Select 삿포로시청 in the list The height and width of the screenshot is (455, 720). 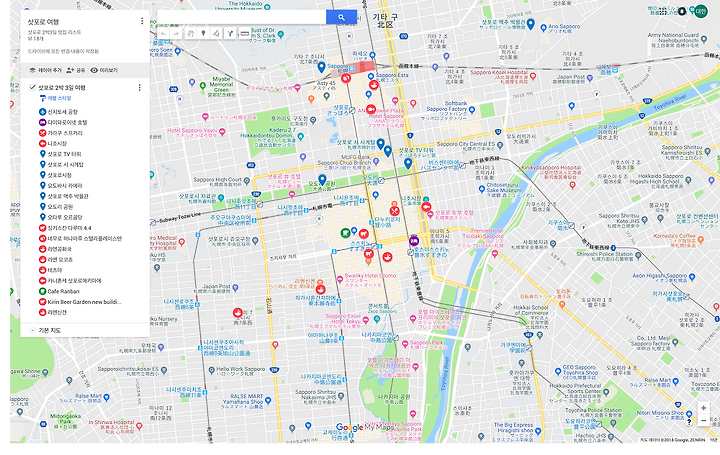point(60,175)
